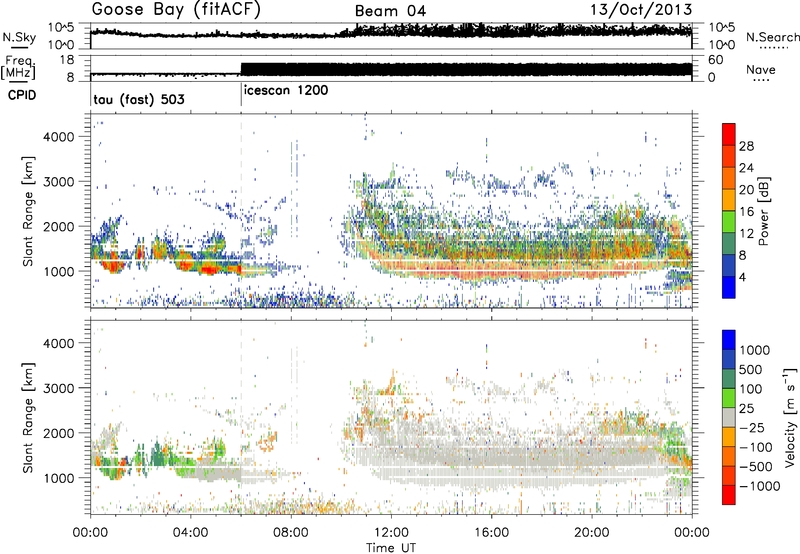The height and width of the screenshot is (554, 800).
Task: Click the '20:00' time axis label
Action: pyautogui.click(x=591, y=533)
